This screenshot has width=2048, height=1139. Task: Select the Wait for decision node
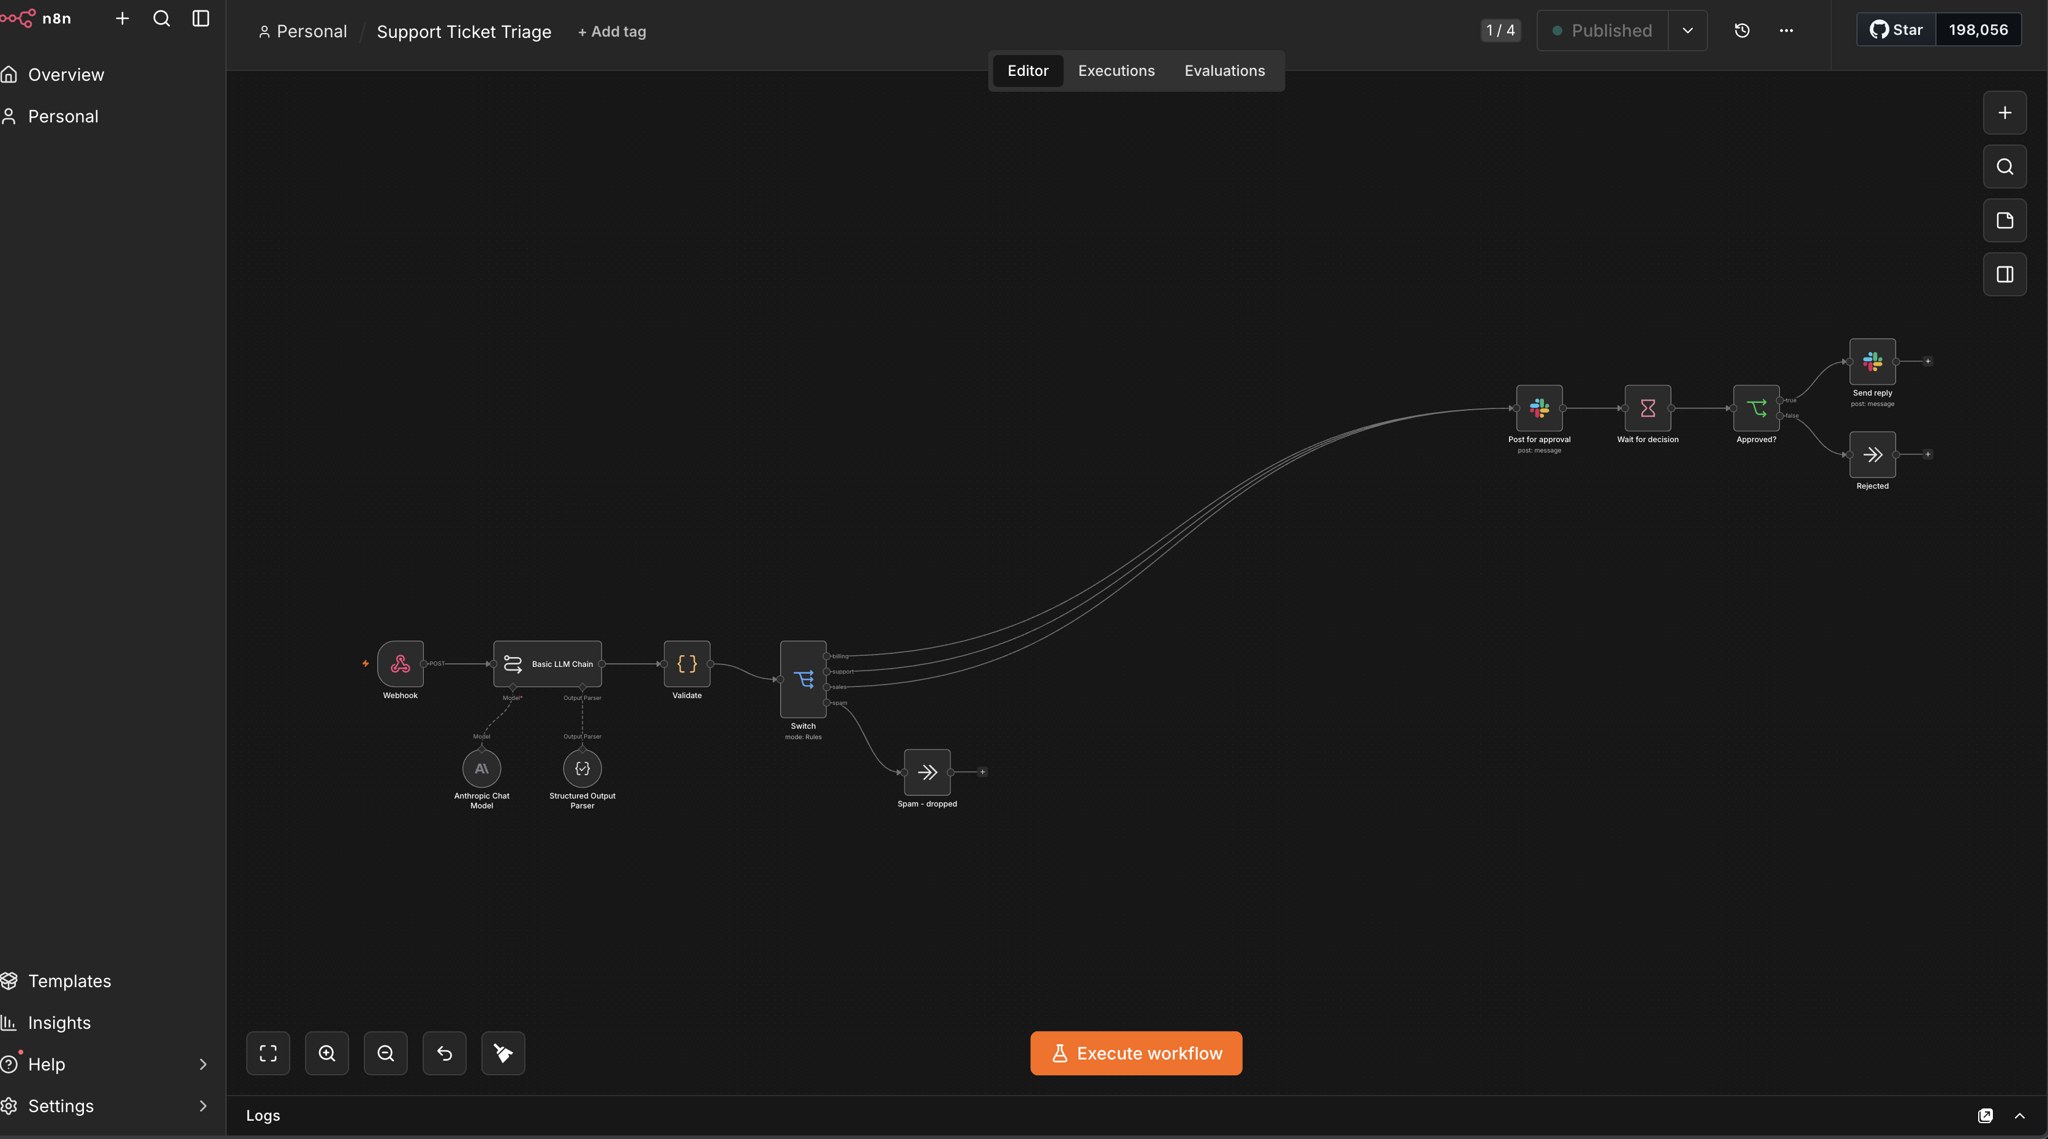(x=1648, y=408)
